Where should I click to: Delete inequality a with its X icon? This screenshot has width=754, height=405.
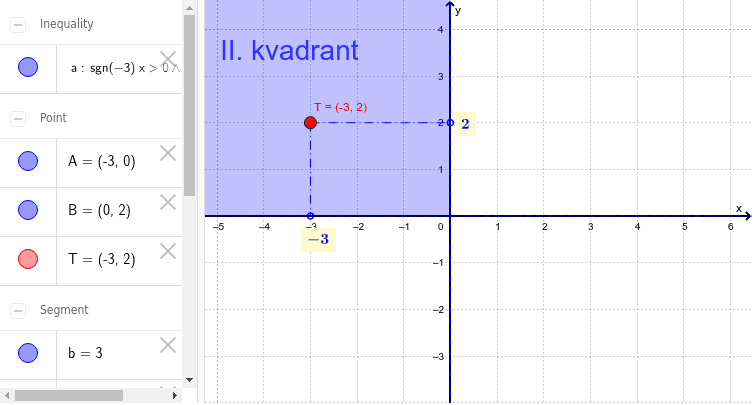point(168,59)
